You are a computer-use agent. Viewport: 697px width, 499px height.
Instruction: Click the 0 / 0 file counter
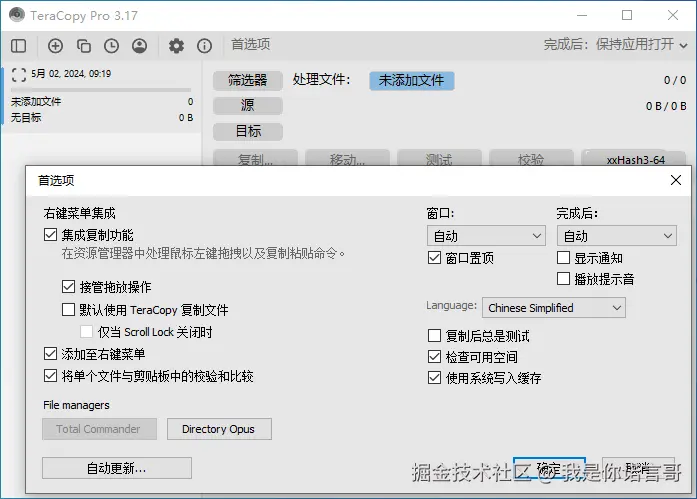click(675, 80)
